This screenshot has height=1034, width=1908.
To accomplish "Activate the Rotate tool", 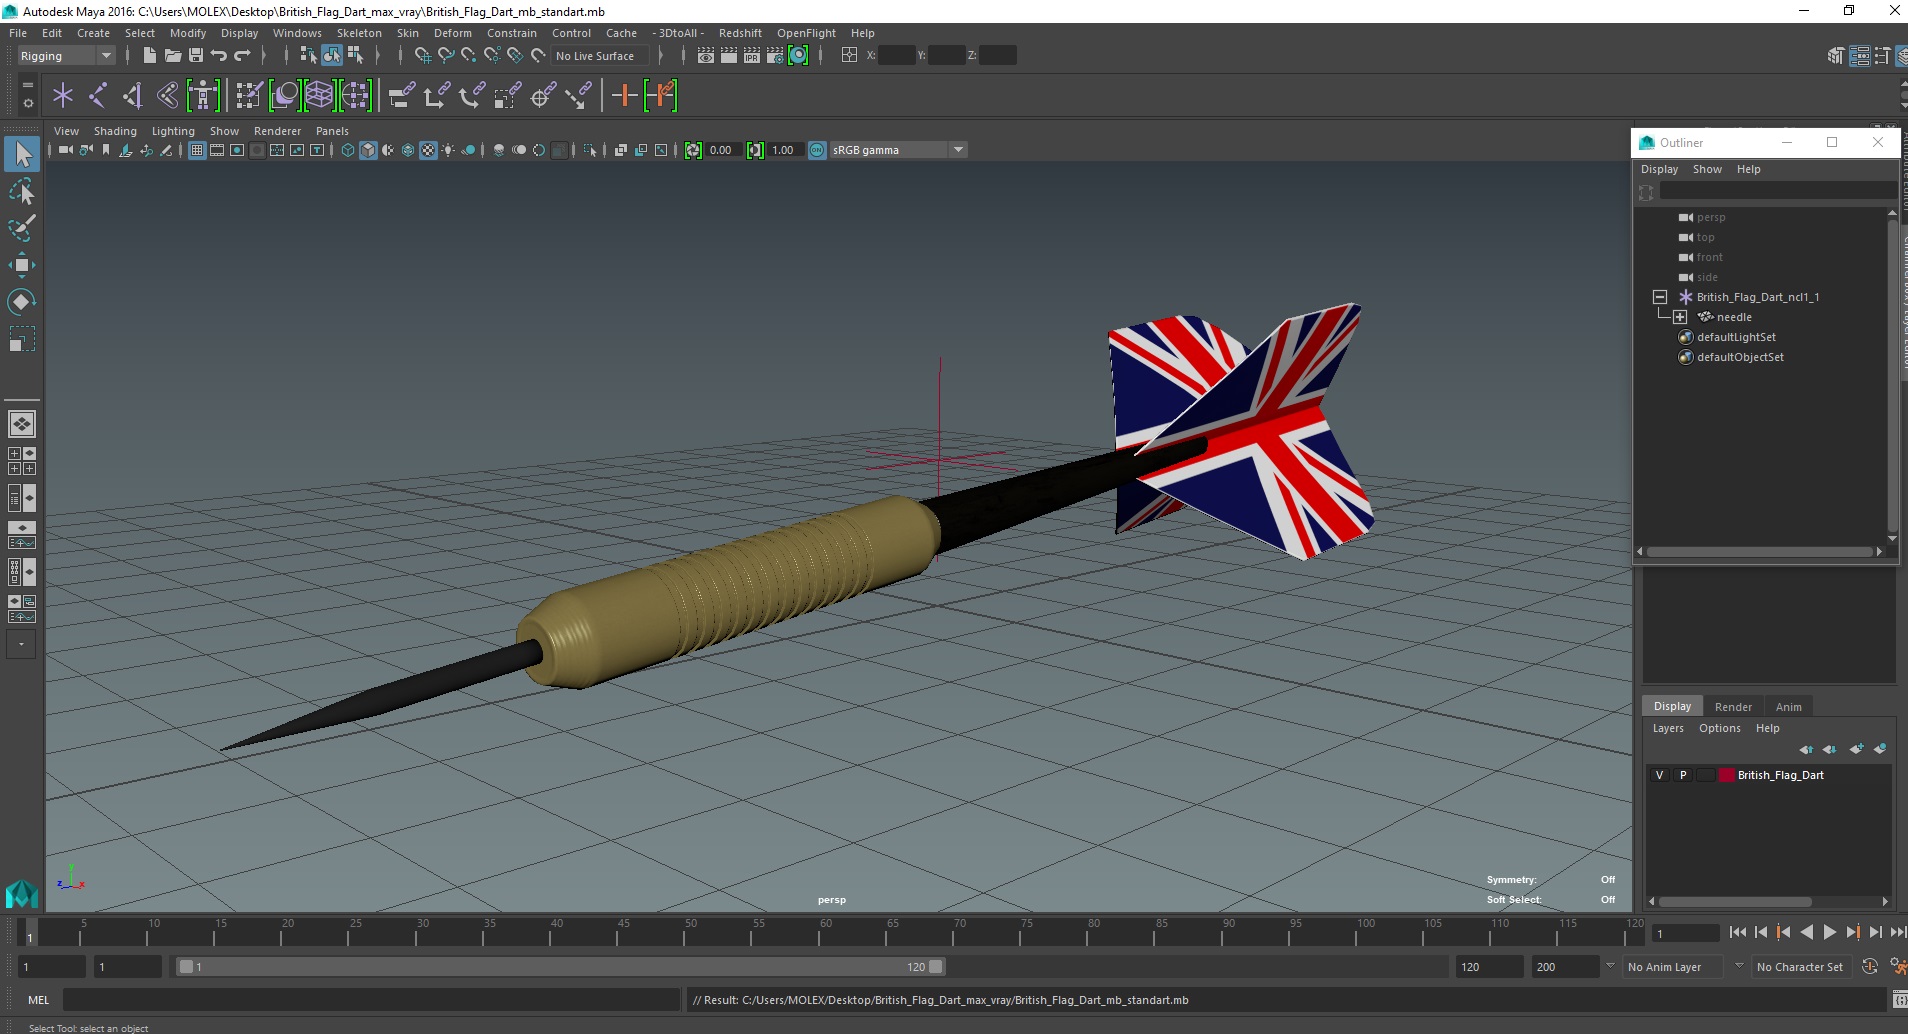I will pos(22,302).
